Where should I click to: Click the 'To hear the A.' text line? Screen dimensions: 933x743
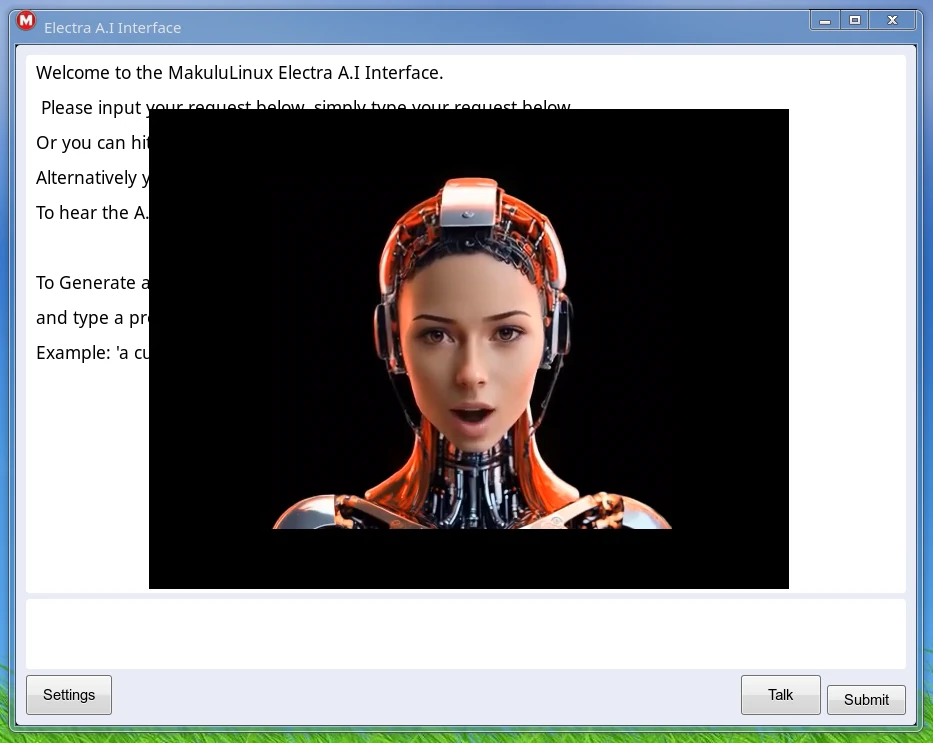click(x=91, y=213)
